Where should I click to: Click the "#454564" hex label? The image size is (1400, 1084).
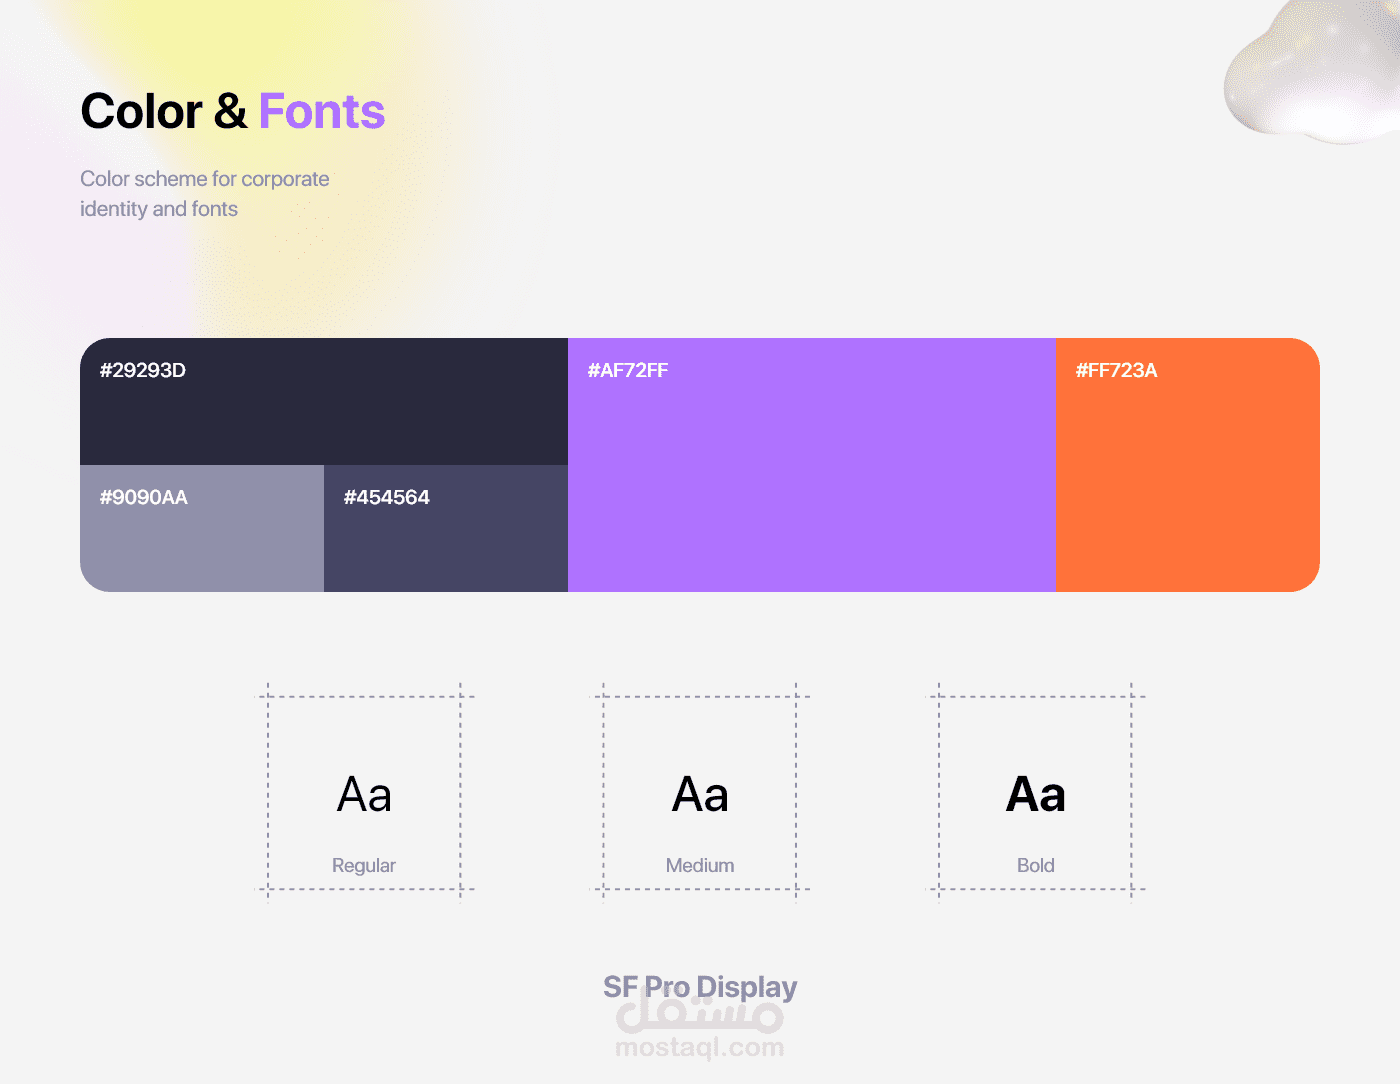[387, 497]
